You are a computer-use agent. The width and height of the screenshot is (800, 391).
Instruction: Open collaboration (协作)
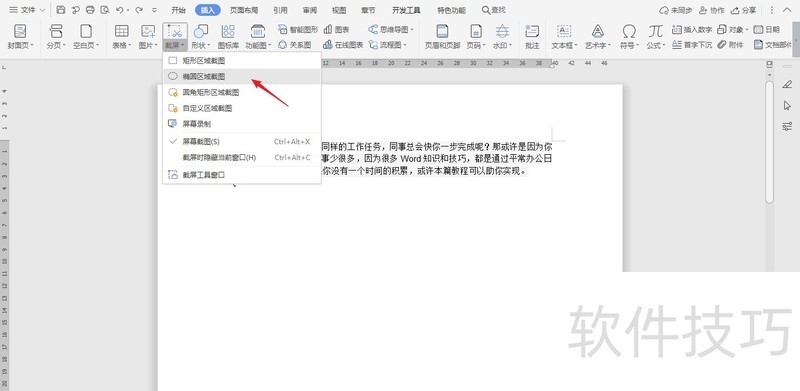click(x=712, y=10)
